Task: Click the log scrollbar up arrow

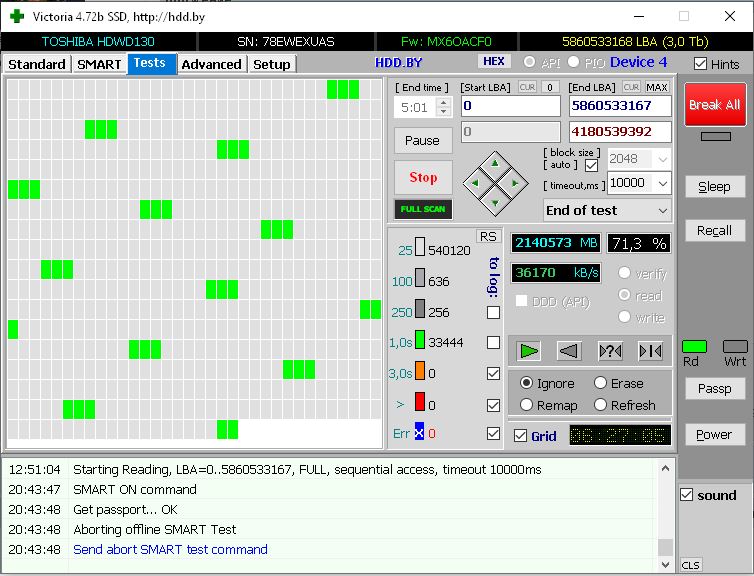Action: pos(666,468)
